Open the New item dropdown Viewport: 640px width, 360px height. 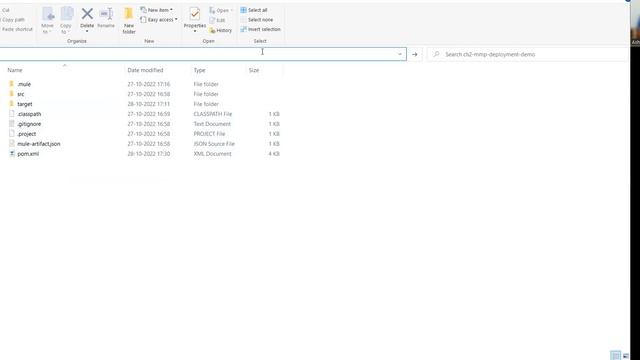pyautogui.click(x=156, y=10)
